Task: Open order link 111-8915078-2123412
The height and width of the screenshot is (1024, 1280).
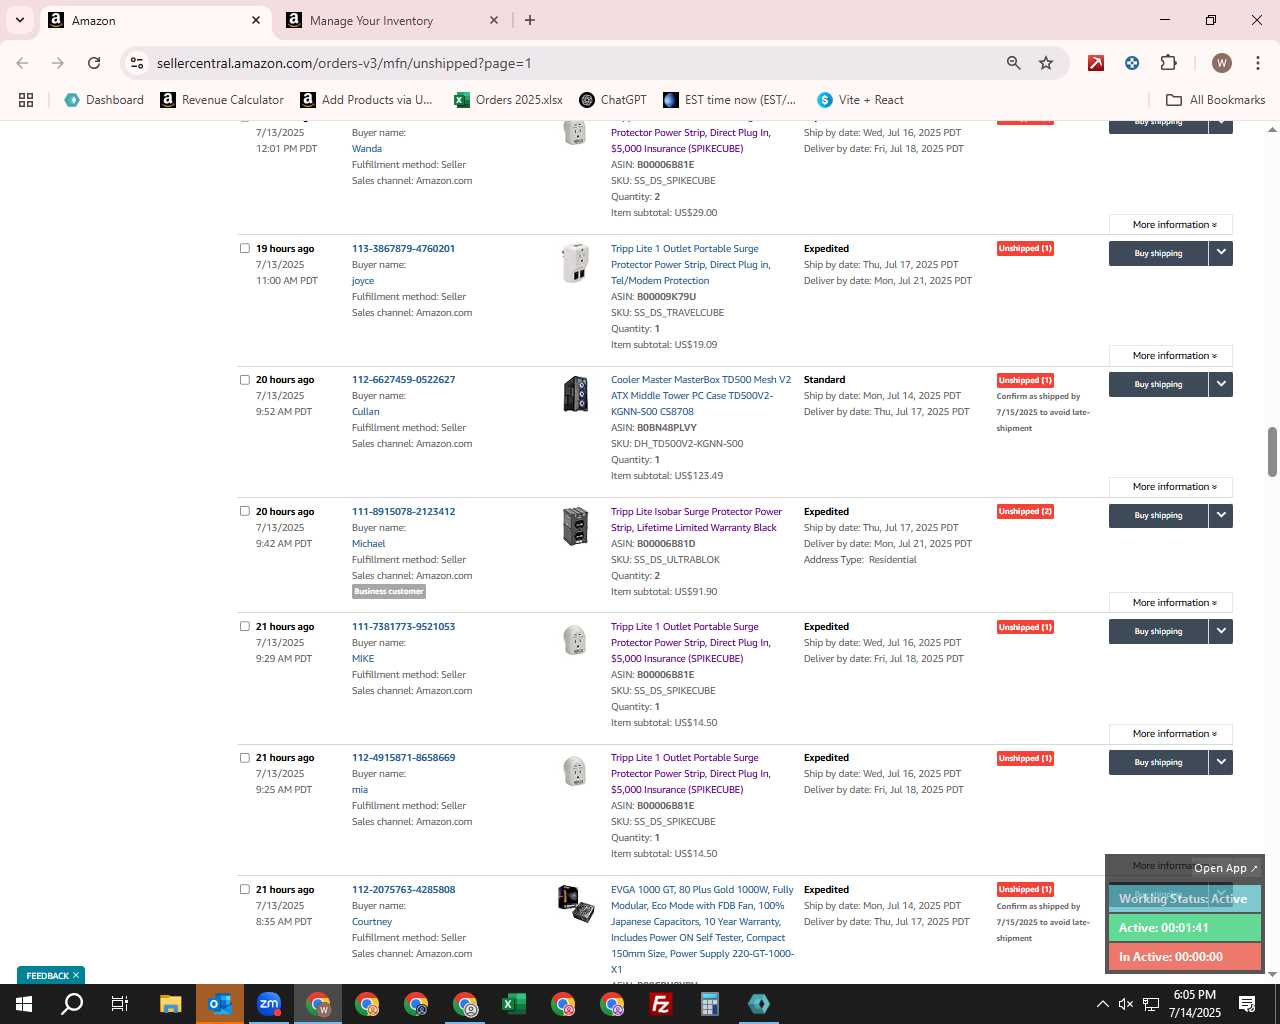Action: point(403,511)
